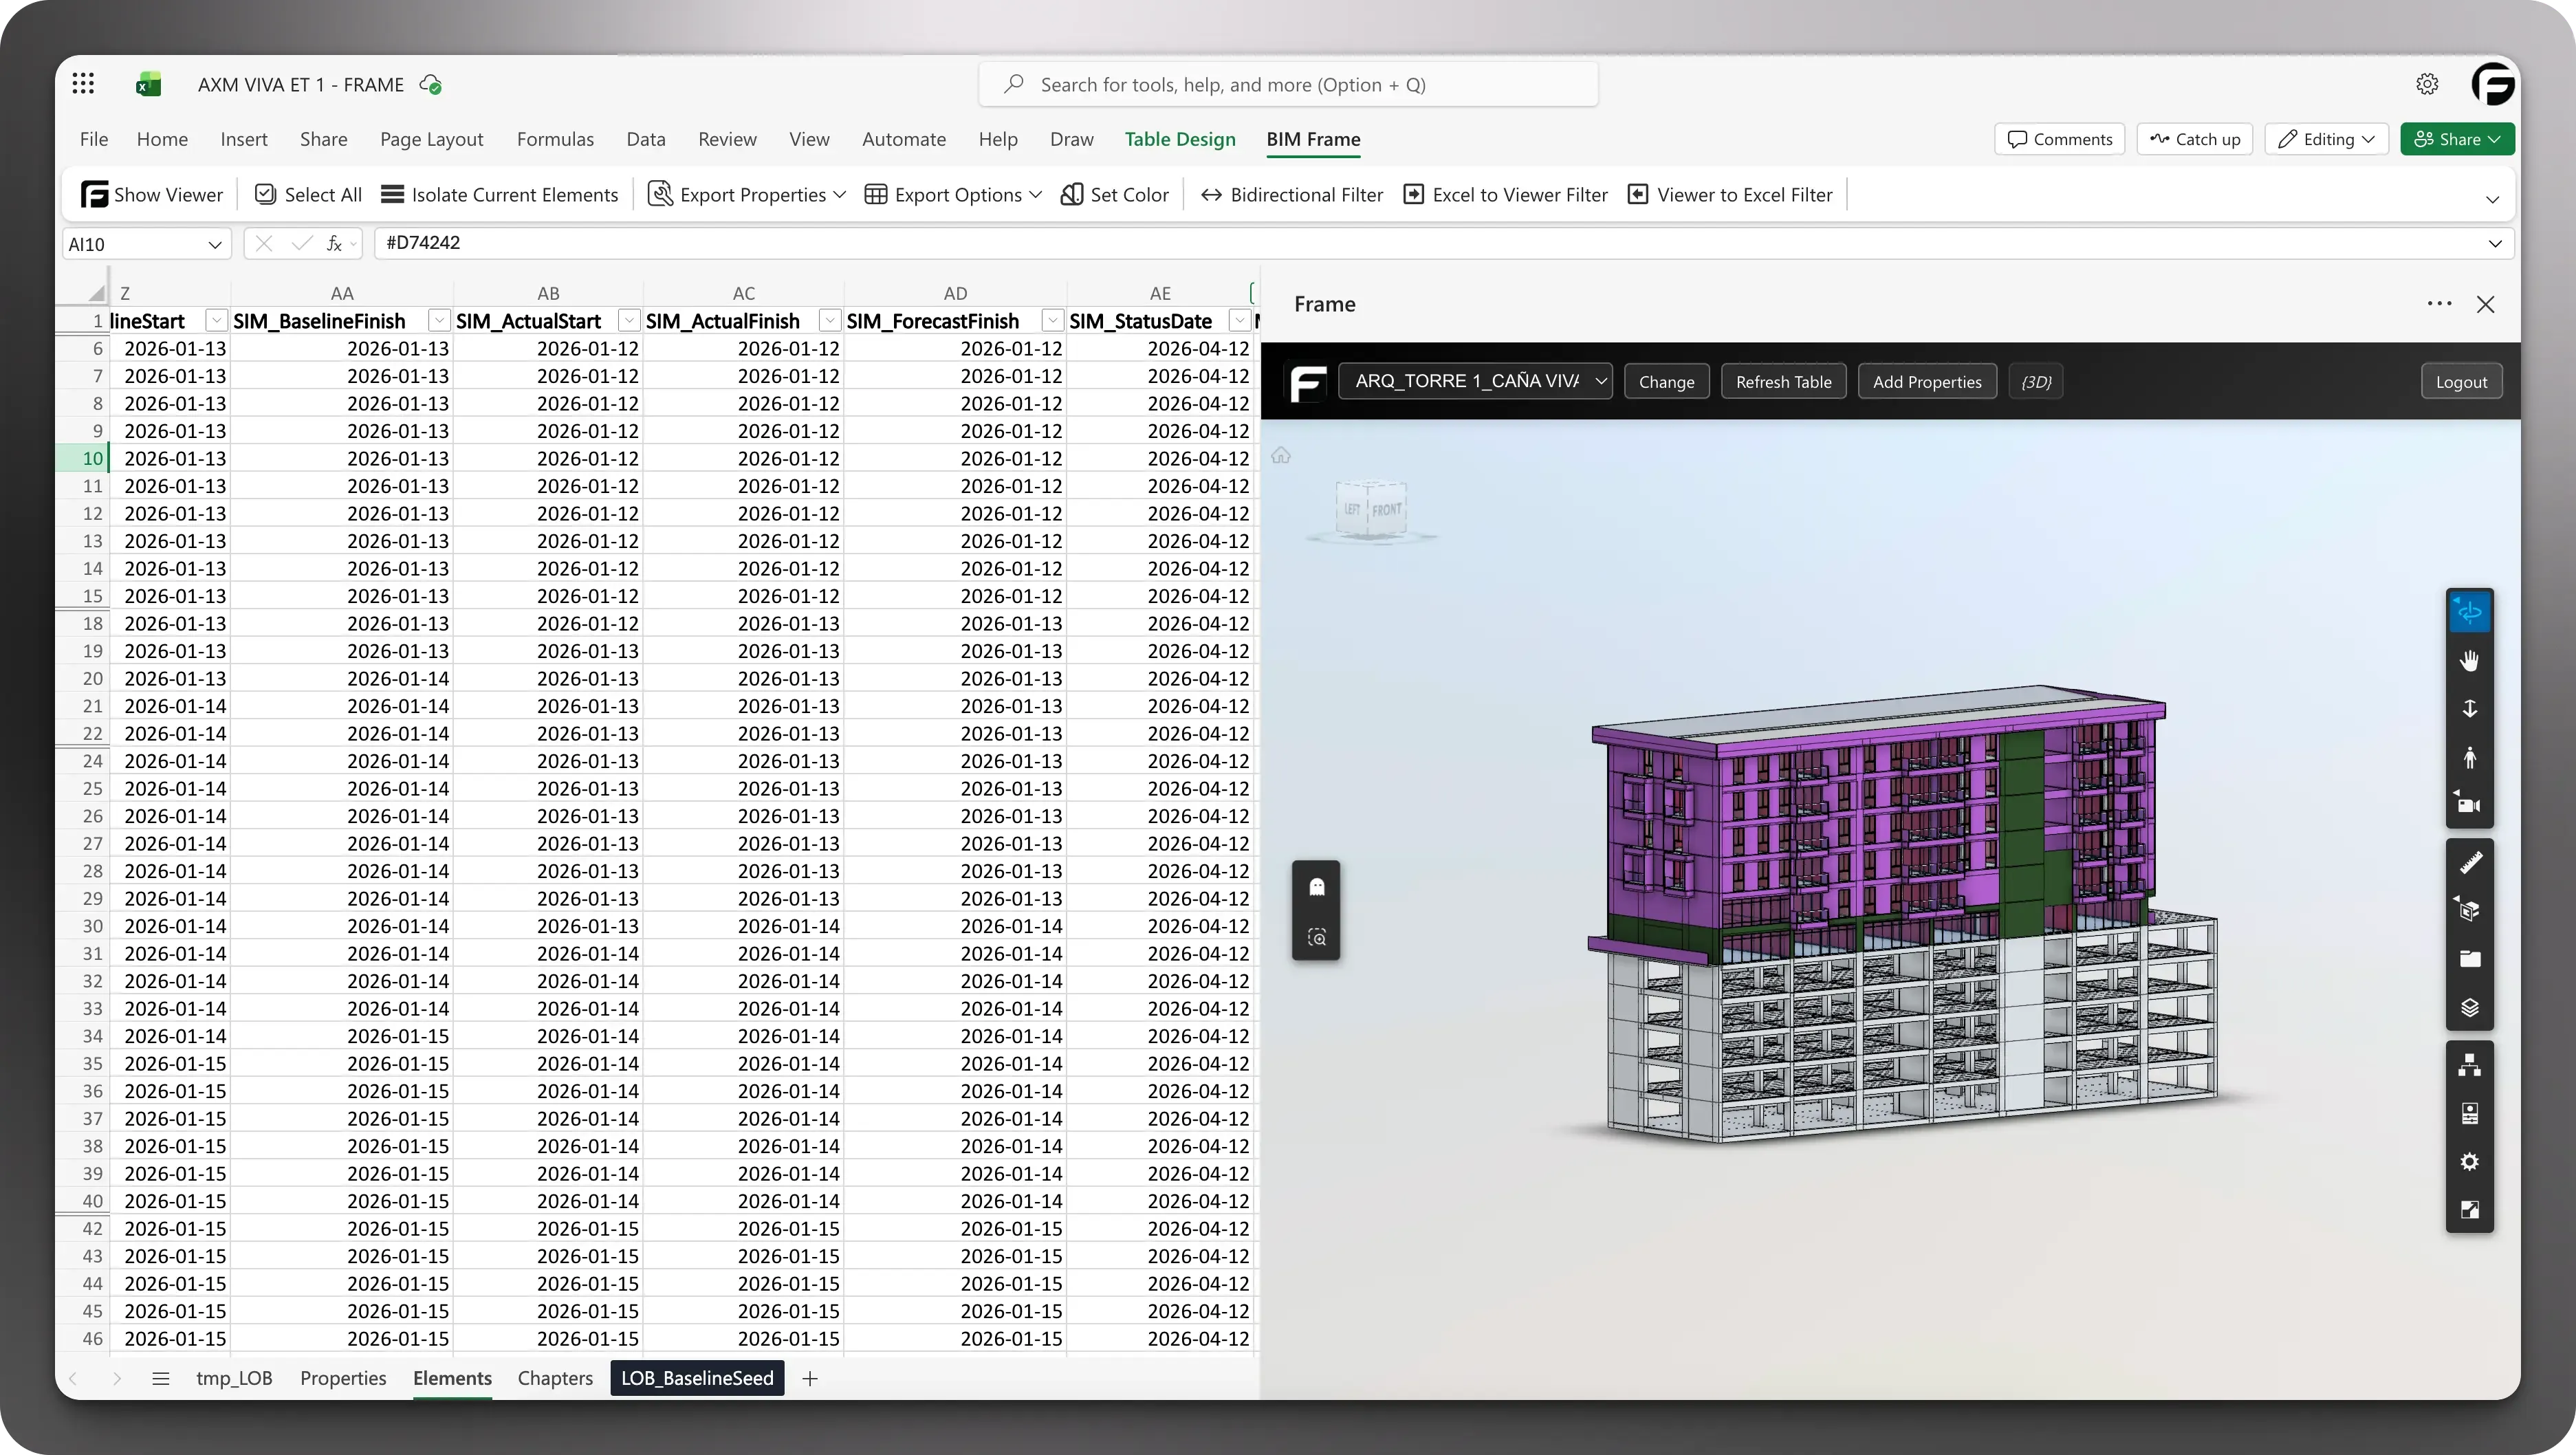Open the Formulas ribbon tab
The image size is (2576, 1455).
555,139
